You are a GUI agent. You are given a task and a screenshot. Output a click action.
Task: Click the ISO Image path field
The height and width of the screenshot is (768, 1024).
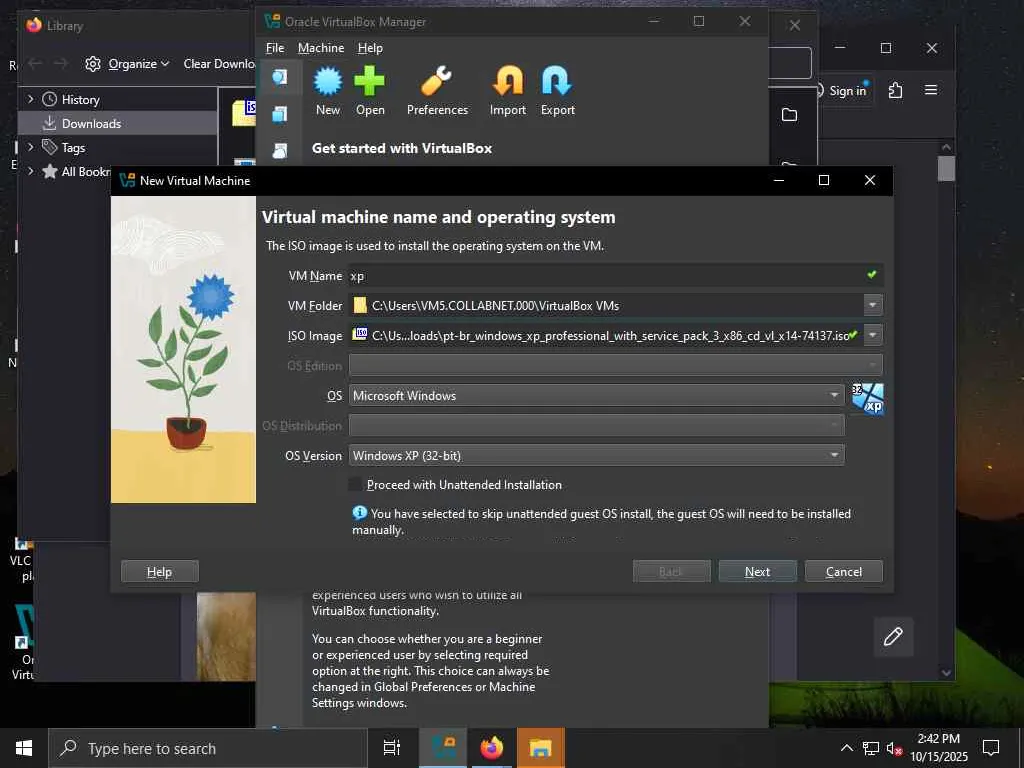coord(605,335)
